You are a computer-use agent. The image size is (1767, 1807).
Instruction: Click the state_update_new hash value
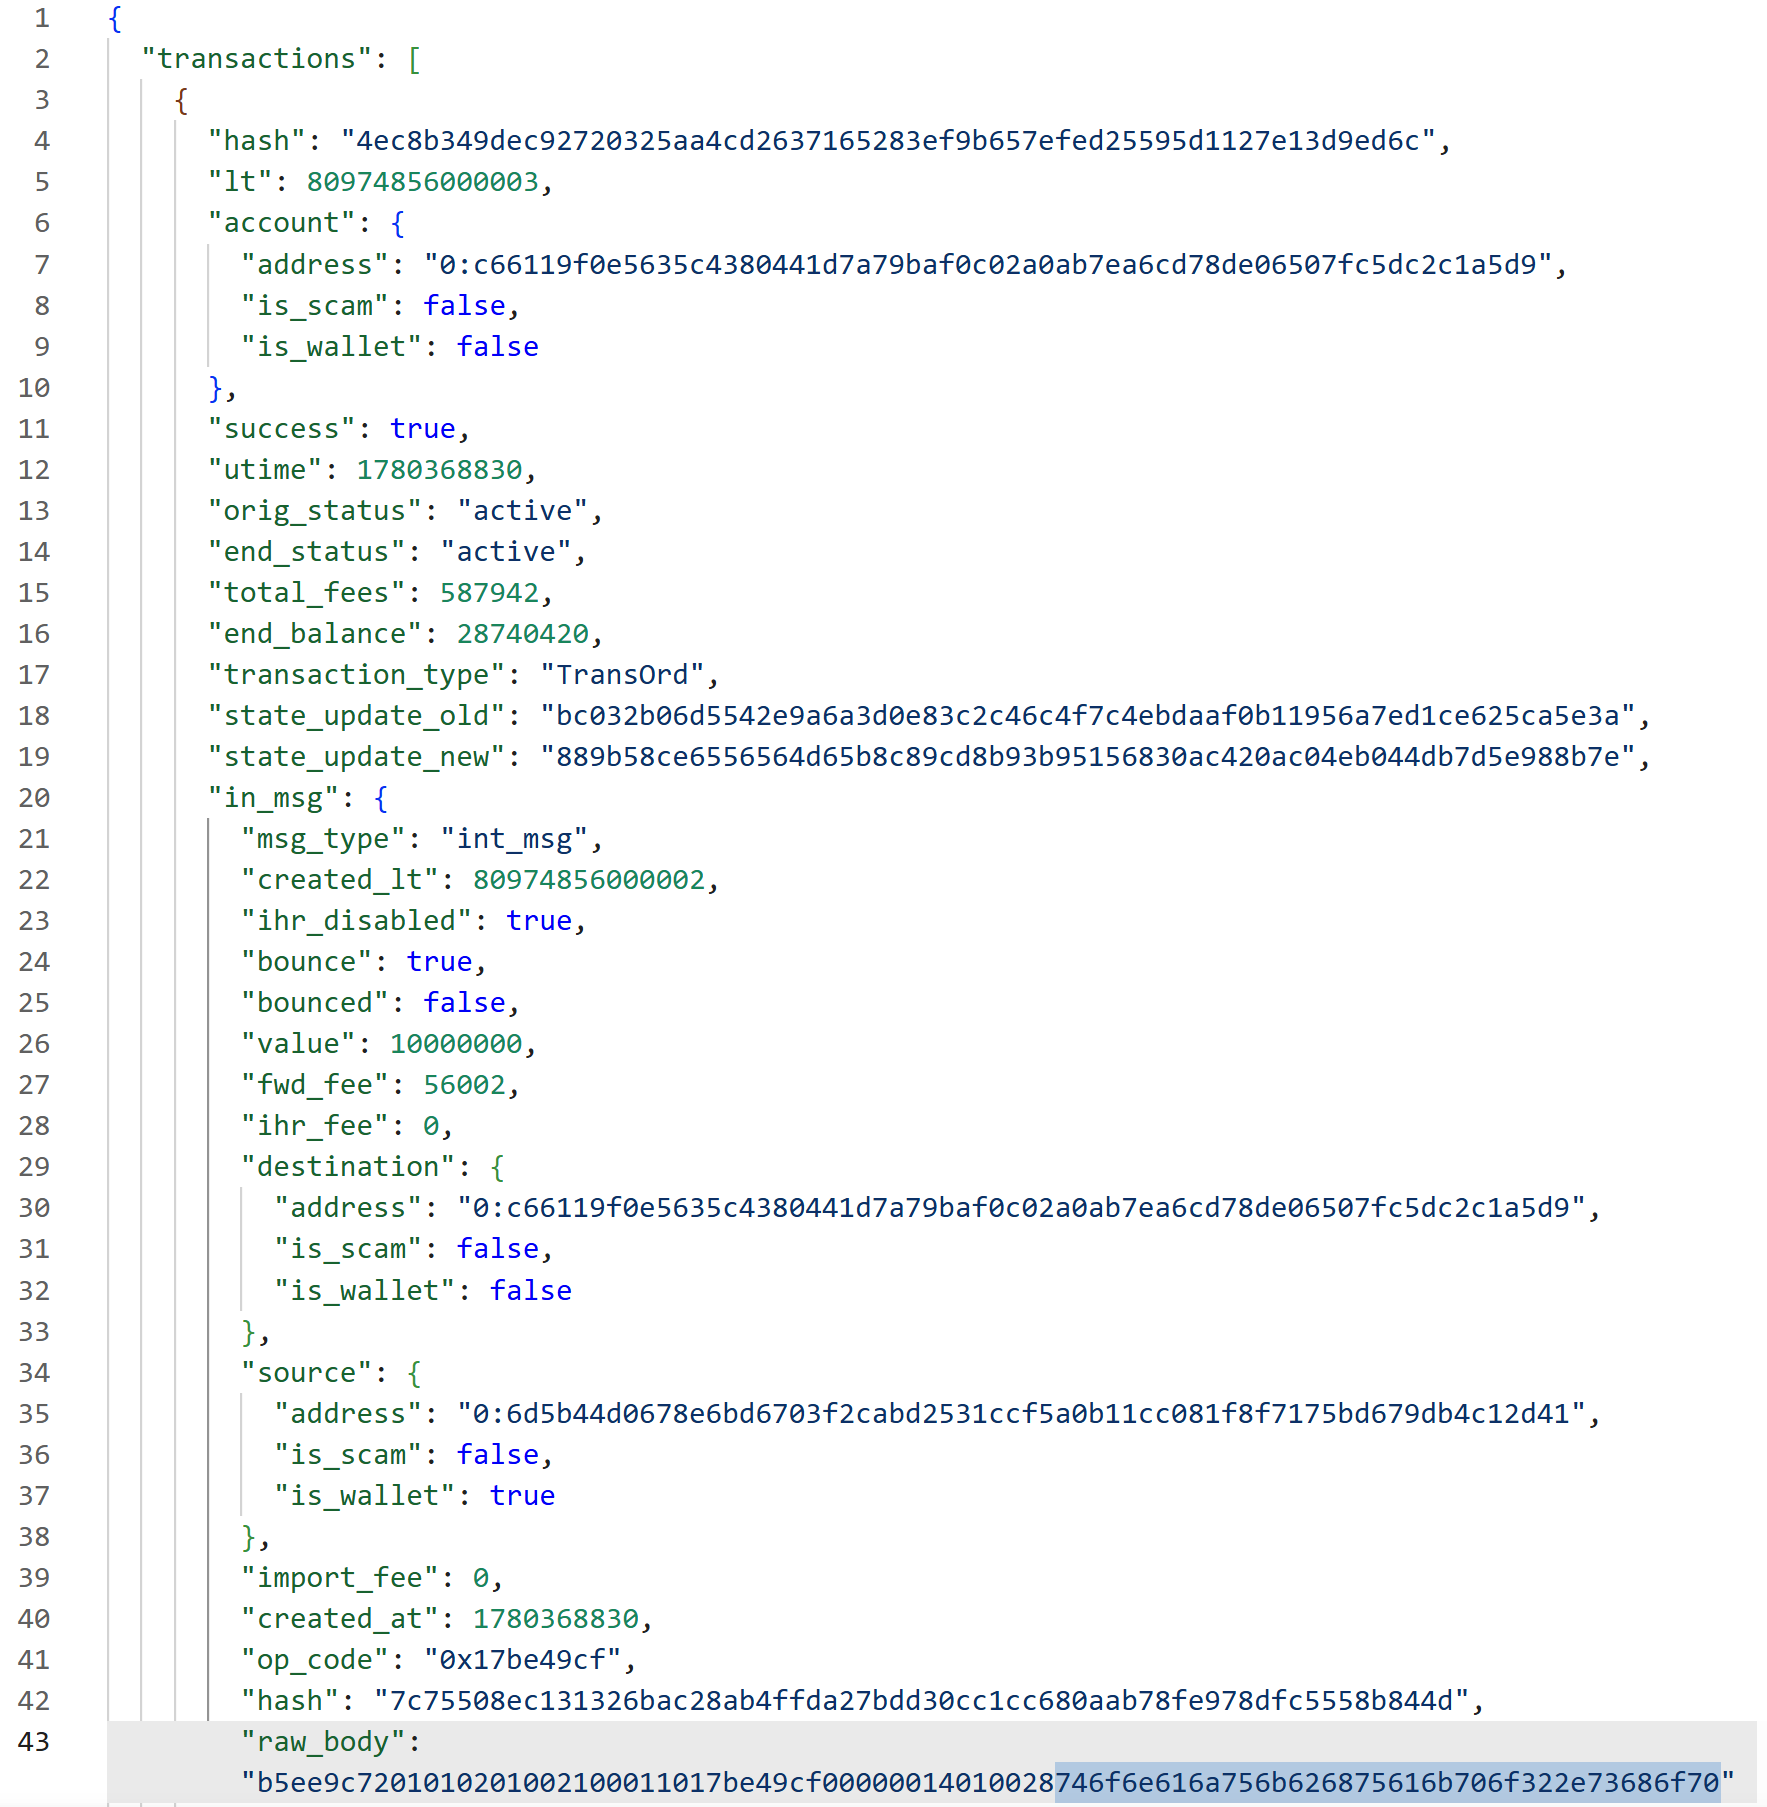coord(1088,757)
